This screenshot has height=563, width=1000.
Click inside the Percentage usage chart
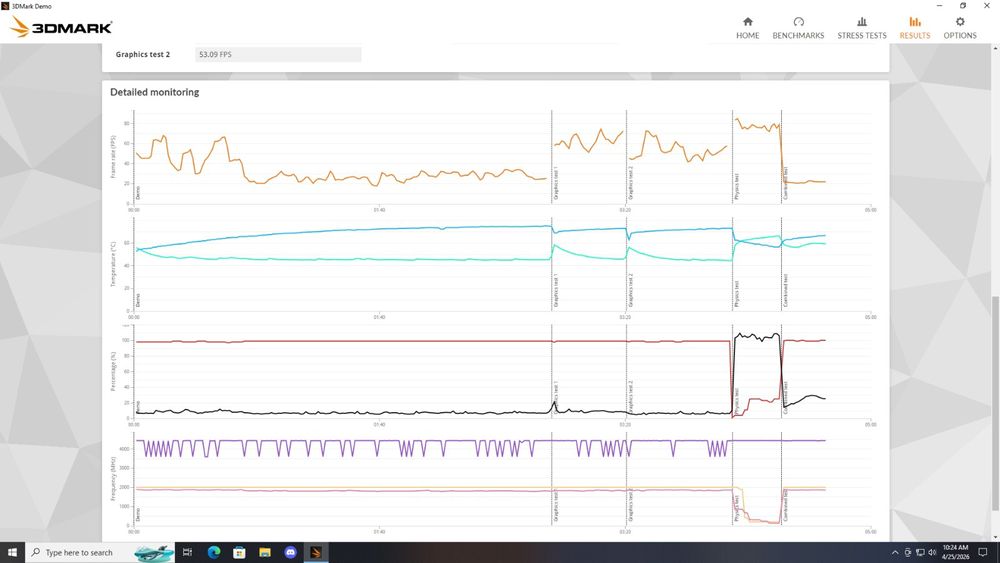point(502,372)
